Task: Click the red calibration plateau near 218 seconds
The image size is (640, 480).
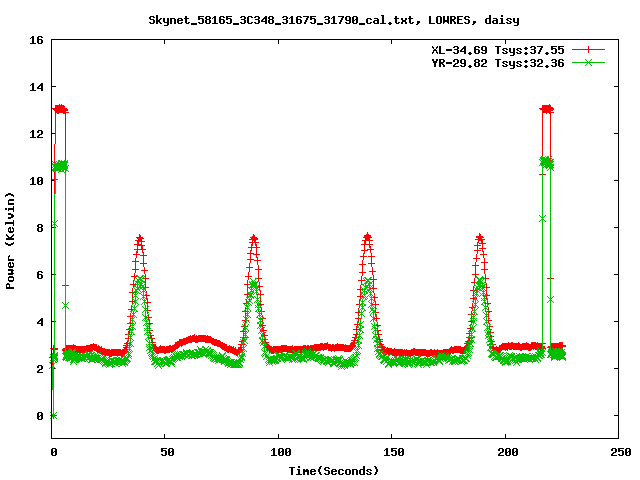Action: (x=547, y=109)
